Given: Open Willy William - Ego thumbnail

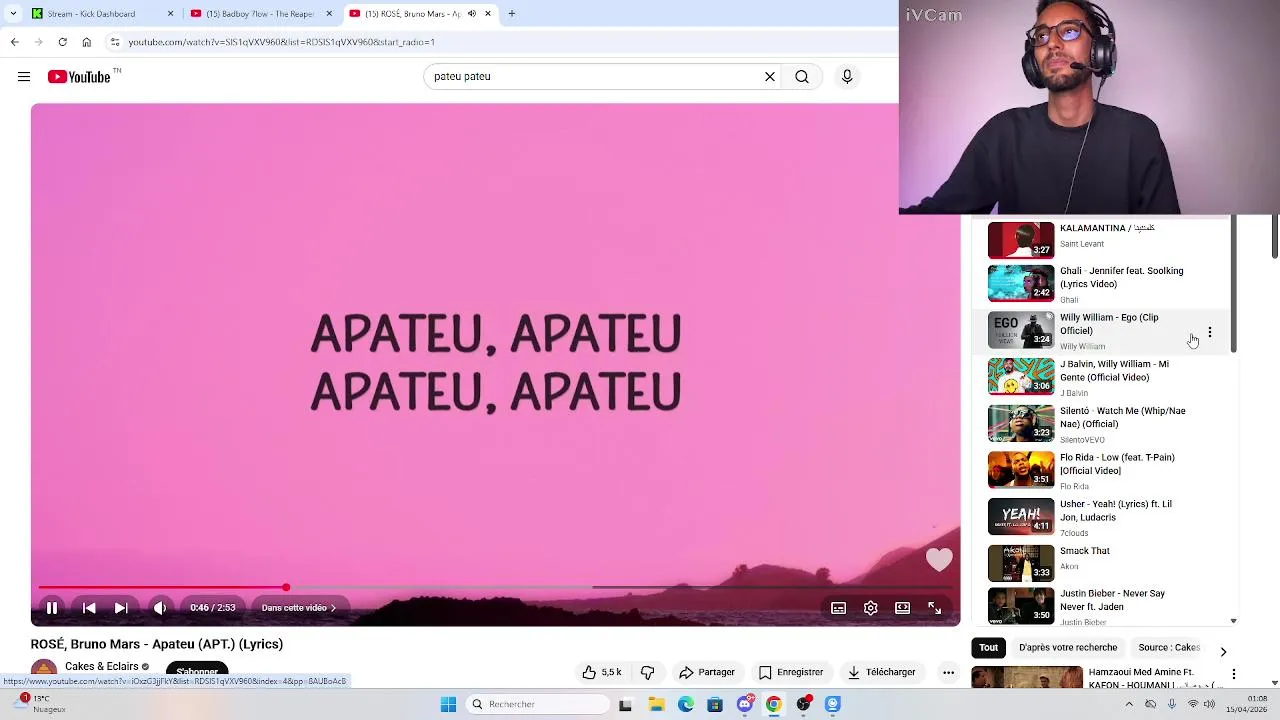Looking at the screenshot, I should [x=1021, y=331].
